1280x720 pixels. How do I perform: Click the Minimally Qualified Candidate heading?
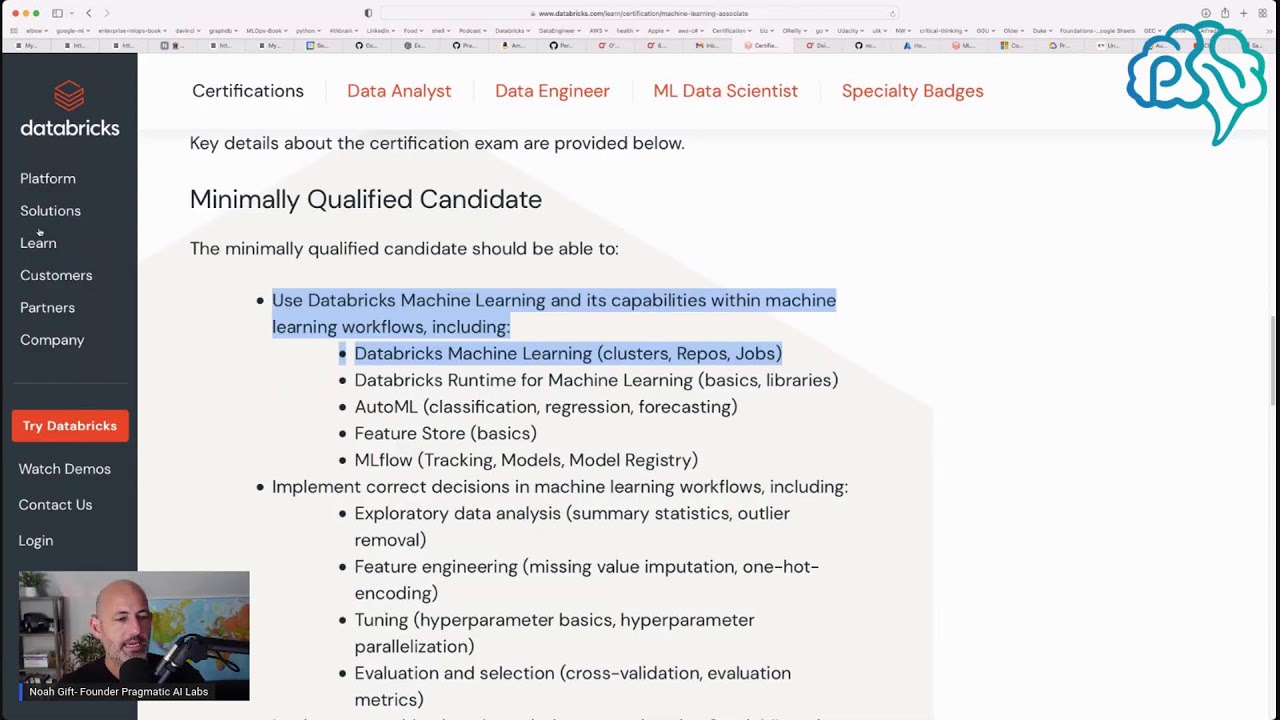(x=366, y=199)
